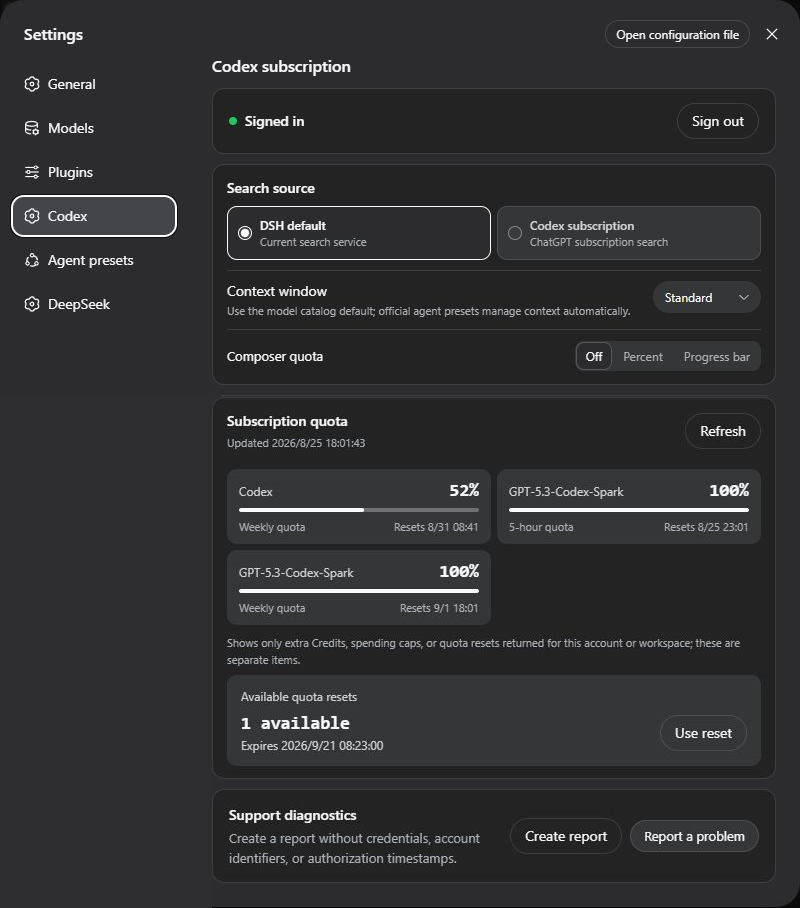800x908 pixels.
Task: Open the DeepSeek settings section
Action: [94, 304]
